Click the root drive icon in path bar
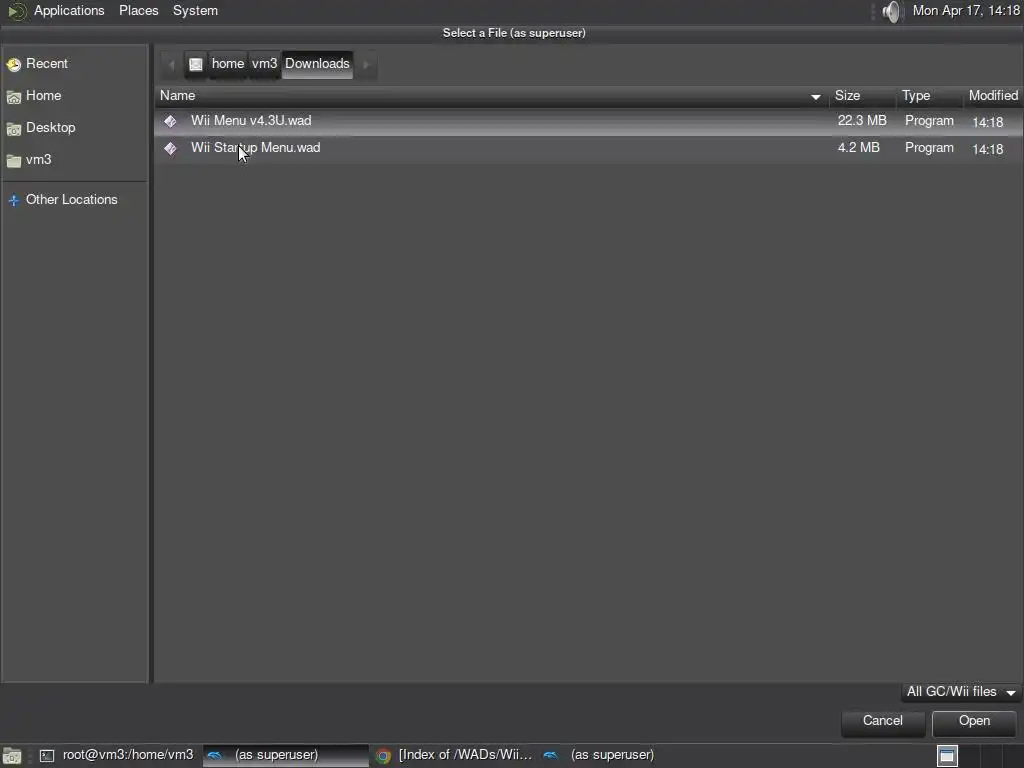Image resolution: width=1024 pixels, height=768 pixels. [x=195, y=65]
